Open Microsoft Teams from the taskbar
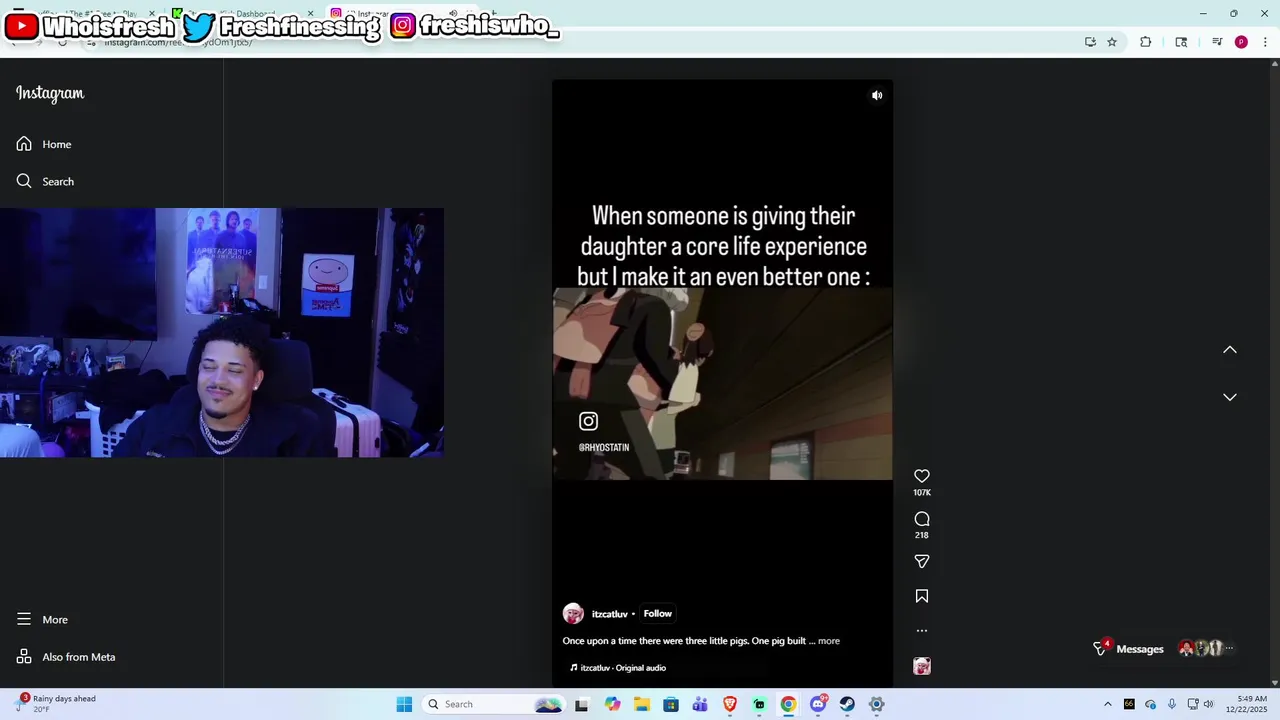 pyautogui.click(x=700, y=704)
